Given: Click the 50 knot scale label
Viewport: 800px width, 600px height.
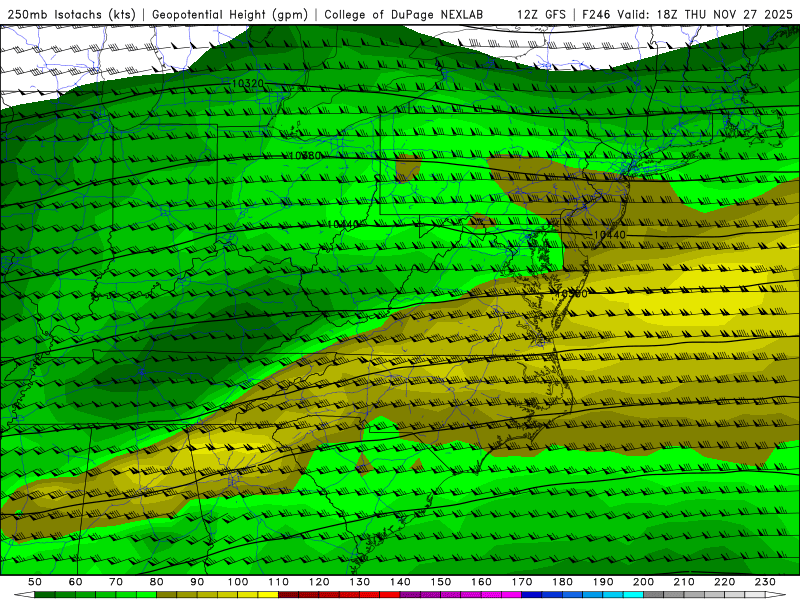Looking at the screenshot, I should pos(35,582).
